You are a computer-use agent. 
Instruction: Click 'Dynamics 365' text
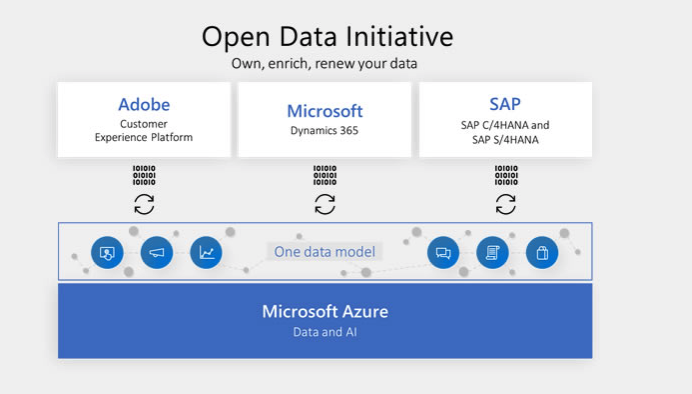click(x=324, y=131)
